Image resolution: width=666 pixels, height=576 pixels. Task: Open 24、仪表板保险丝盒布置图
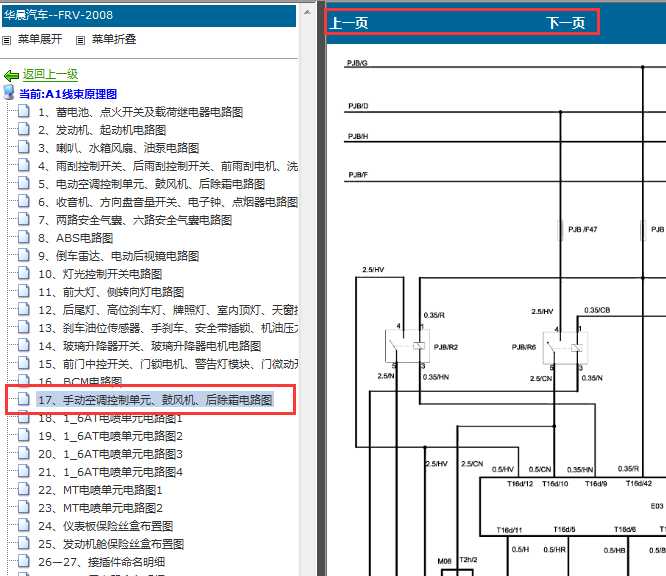106,526
